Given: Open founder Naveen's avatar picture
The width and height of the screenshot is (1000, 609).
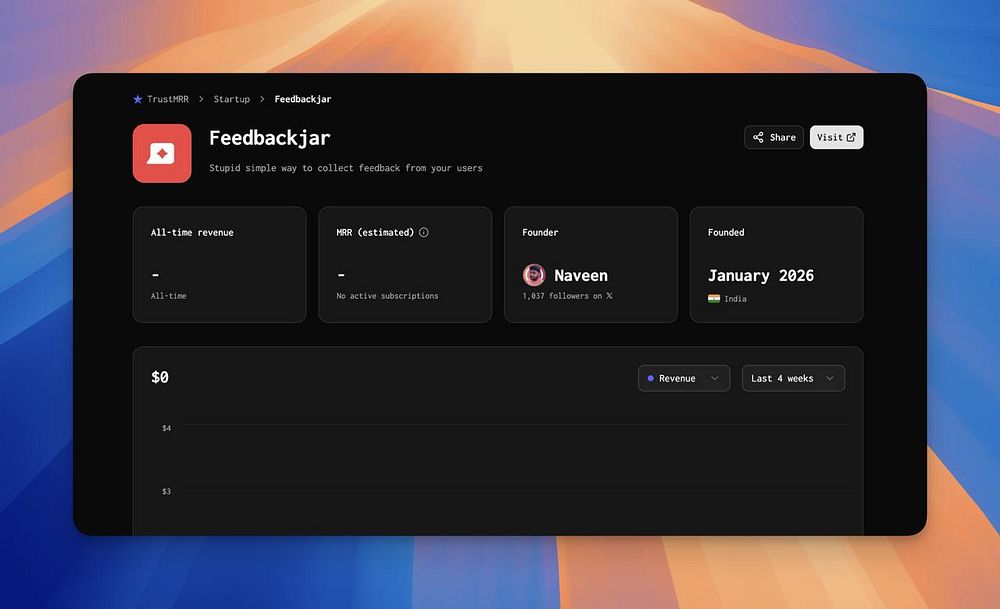Looking at the screenshot, I should [534, 275].
